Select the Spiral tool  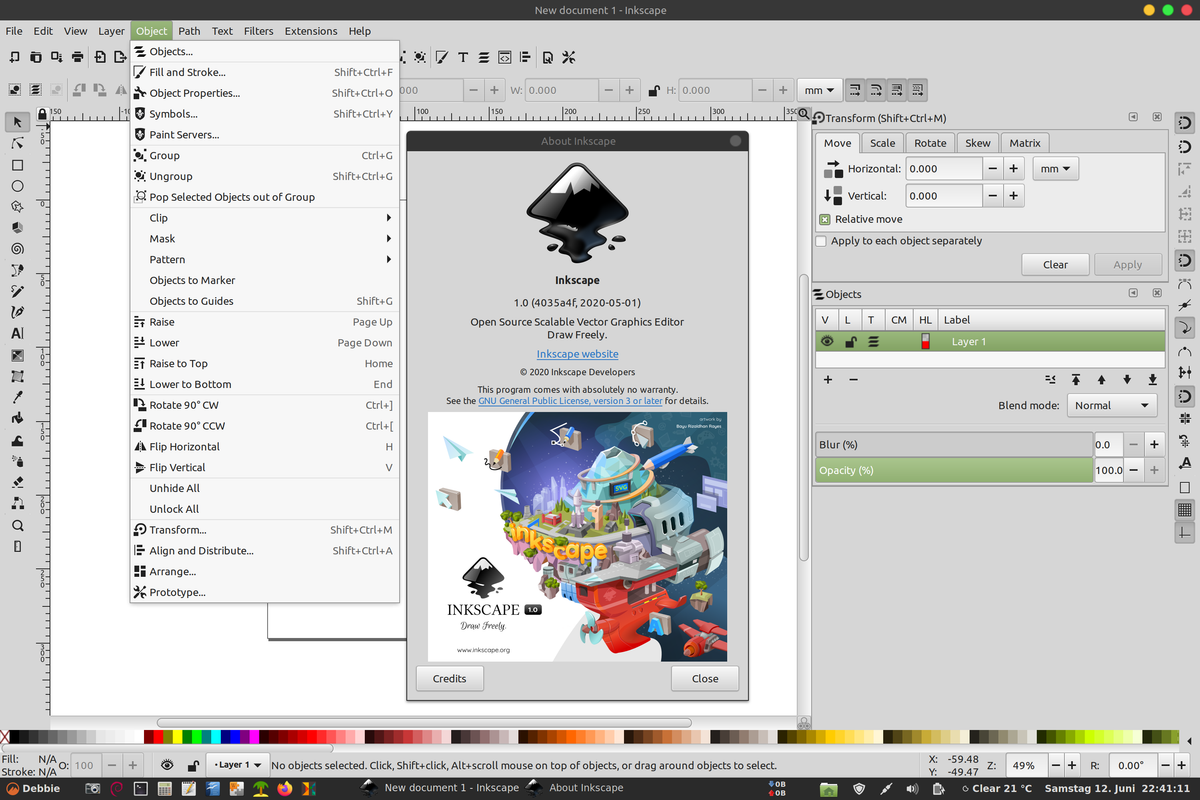(17, 249)
